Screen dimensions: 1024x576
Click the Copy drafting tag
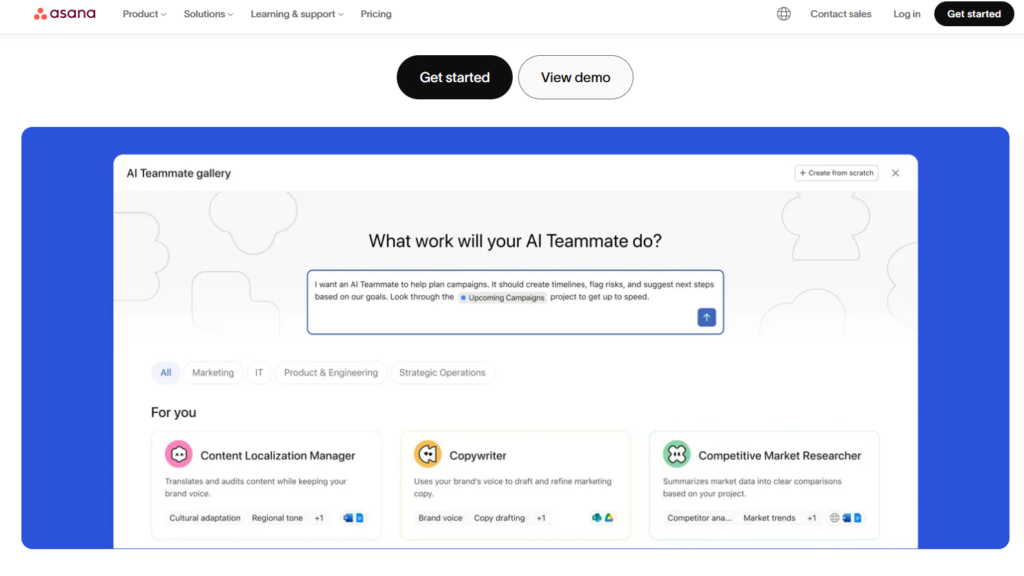coord(500,518)
